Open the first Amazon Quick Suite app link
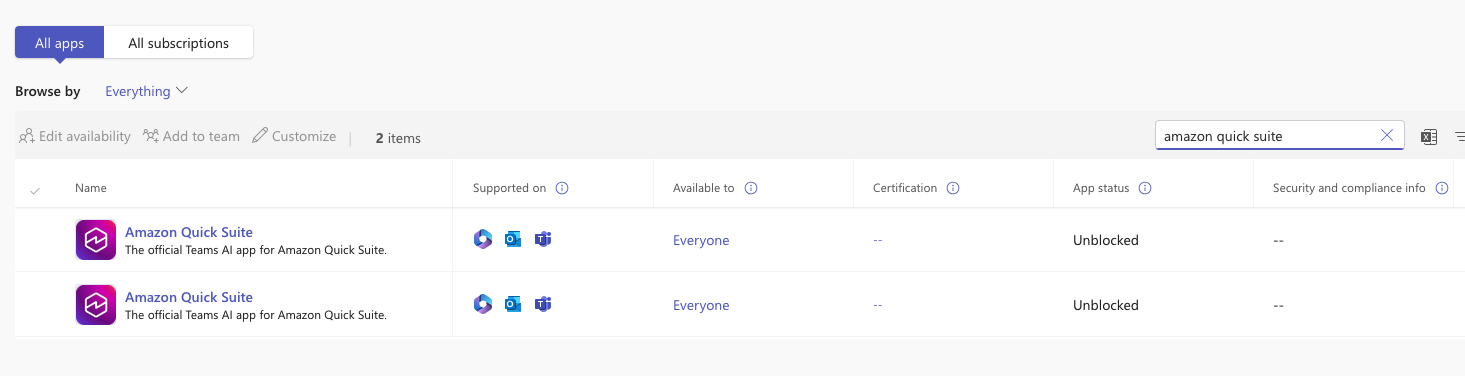The height and width of the screenshot is (376, 1465). [x=189, y=232]
